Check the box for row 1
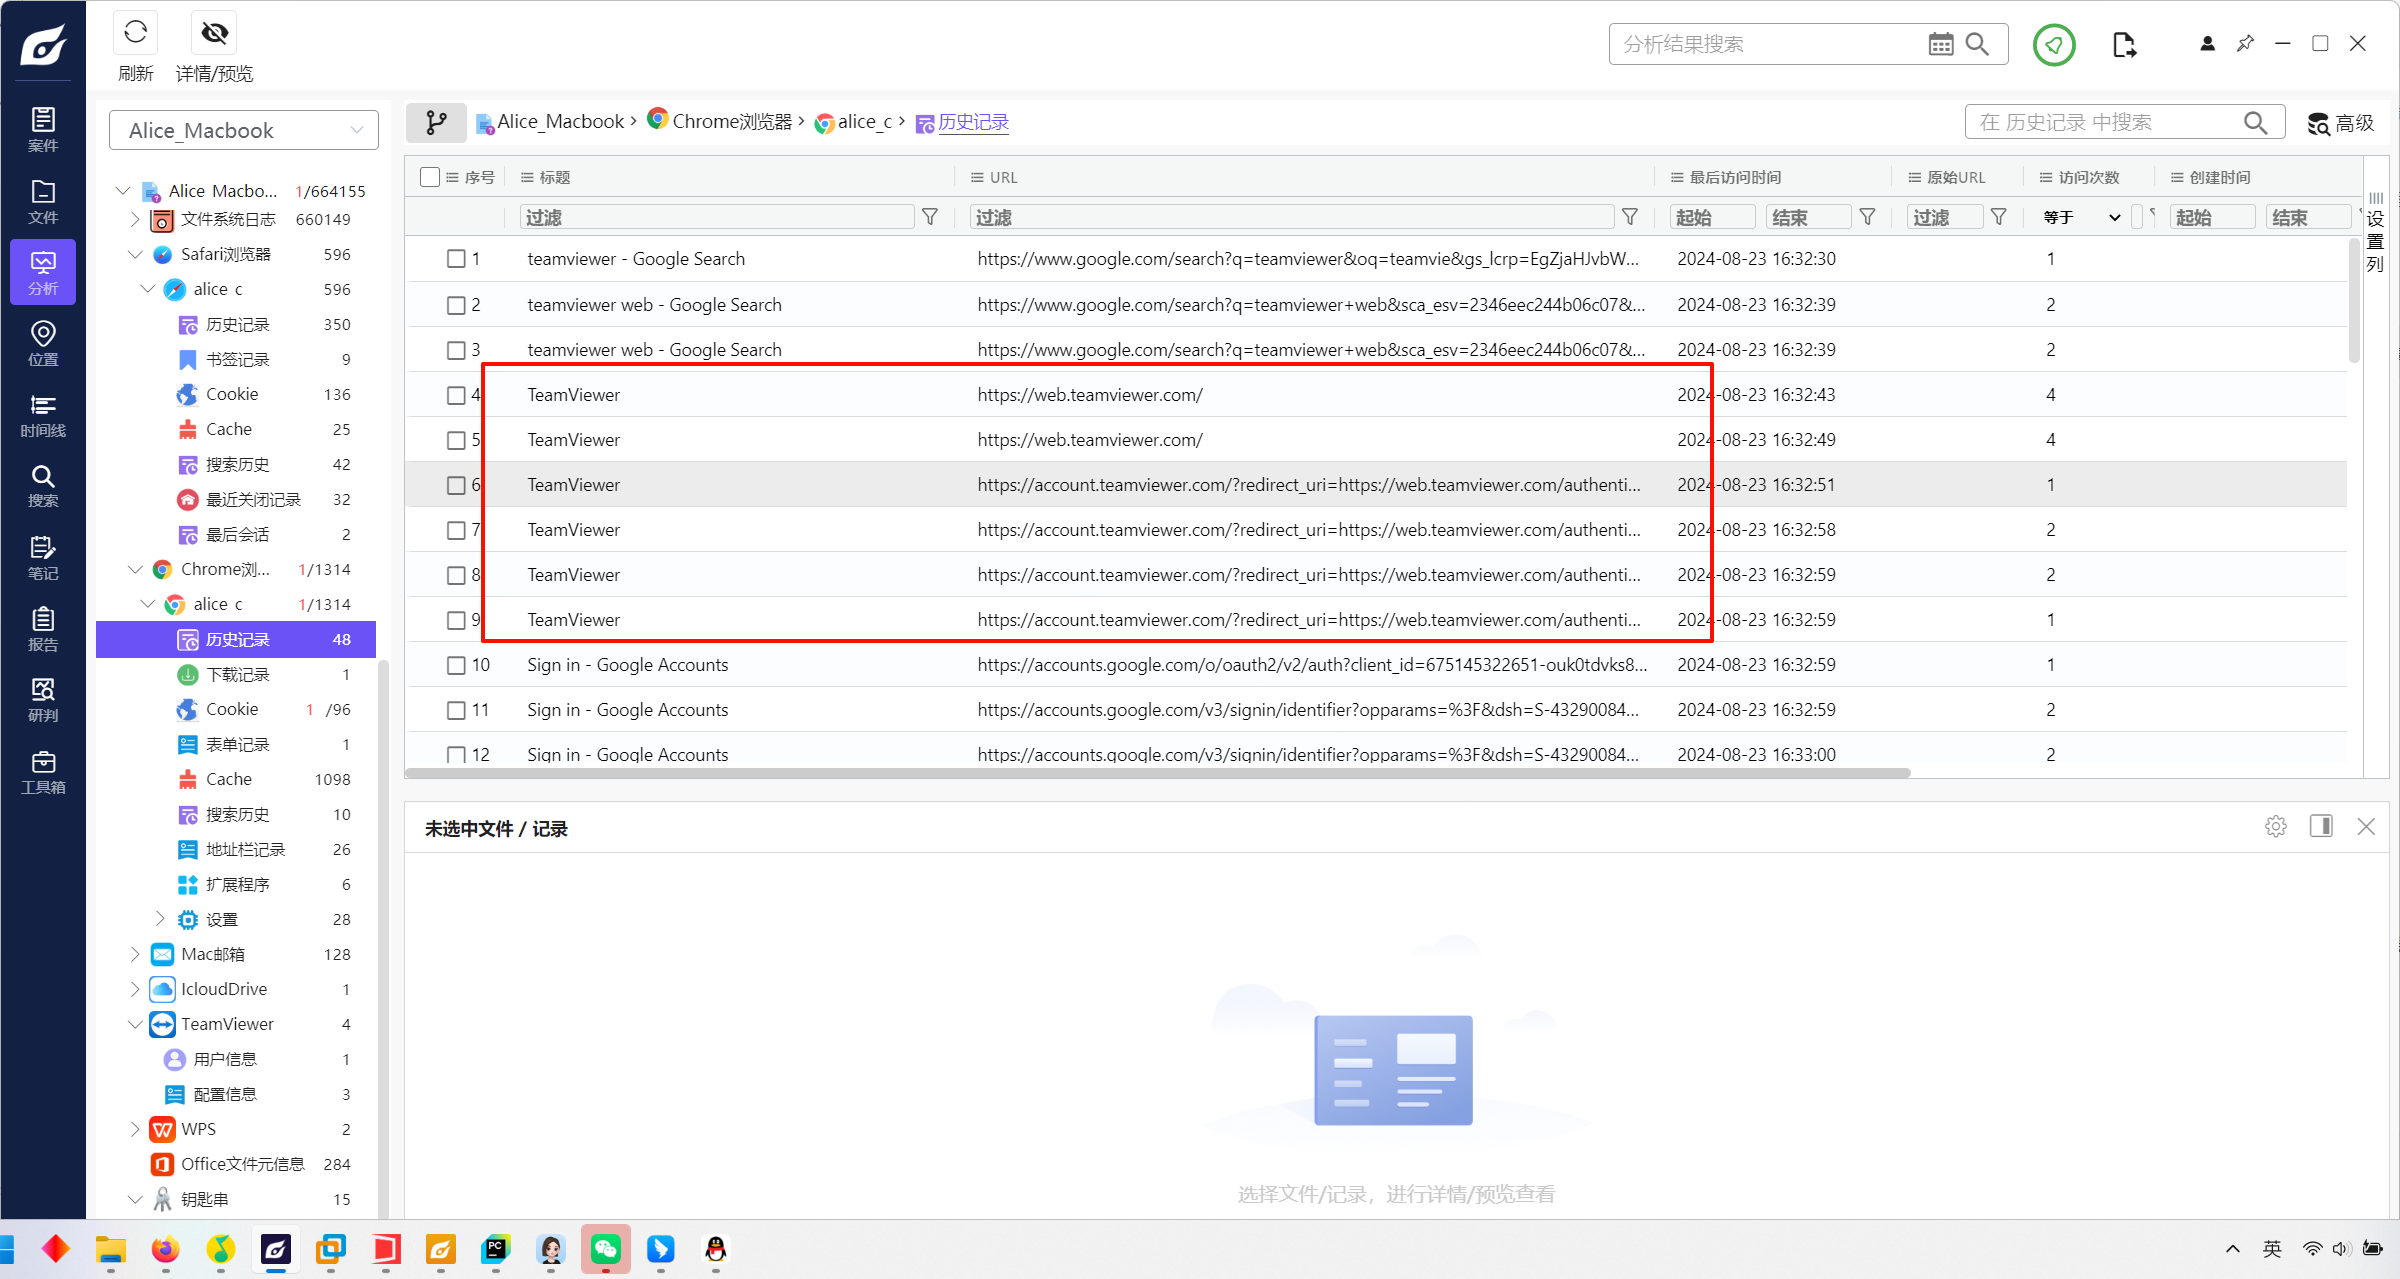The height and width of the screenshot is (1279, 2400). coord(456,259)
